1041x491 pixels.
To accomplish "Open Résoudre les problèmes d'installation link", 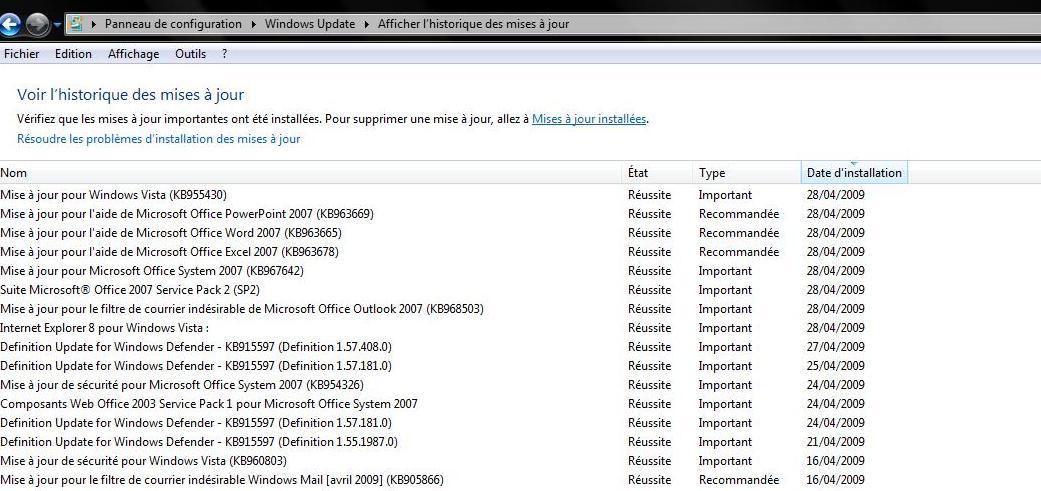I will click(158, 139).
